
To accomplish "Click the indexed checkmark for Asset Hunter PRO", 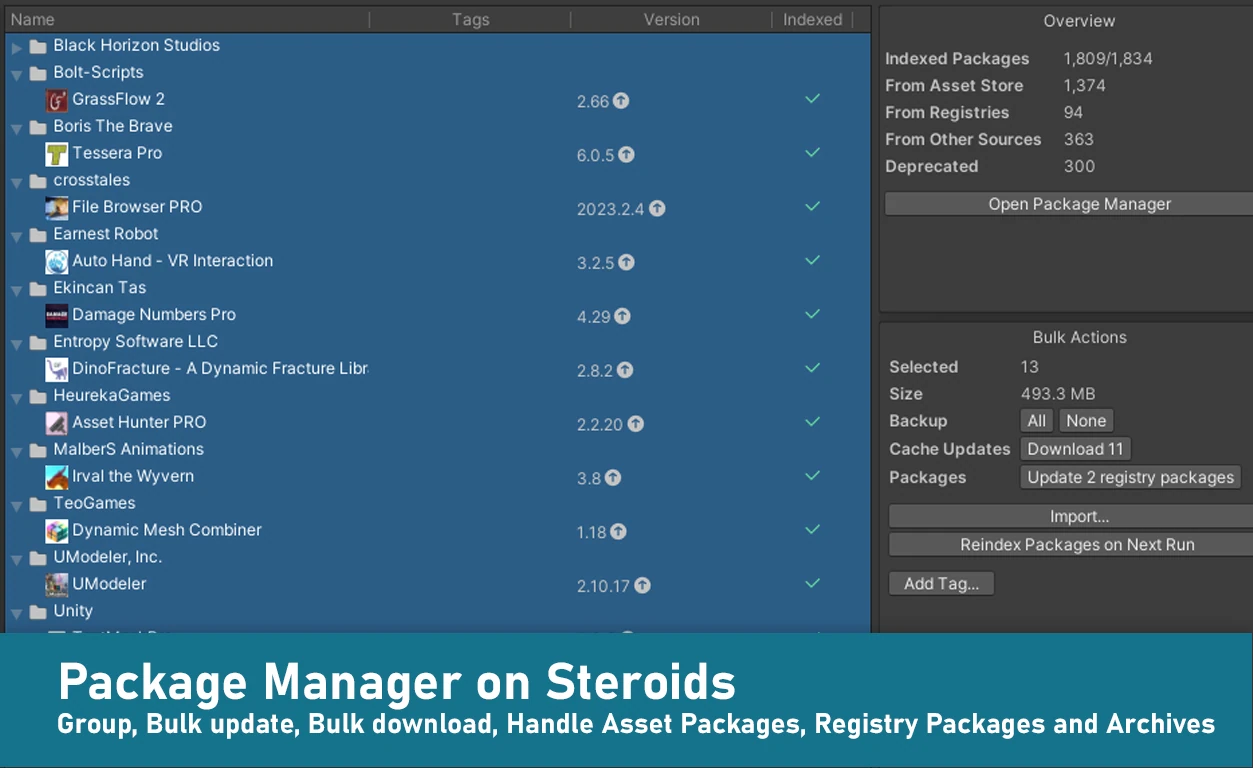I will 813,422.
